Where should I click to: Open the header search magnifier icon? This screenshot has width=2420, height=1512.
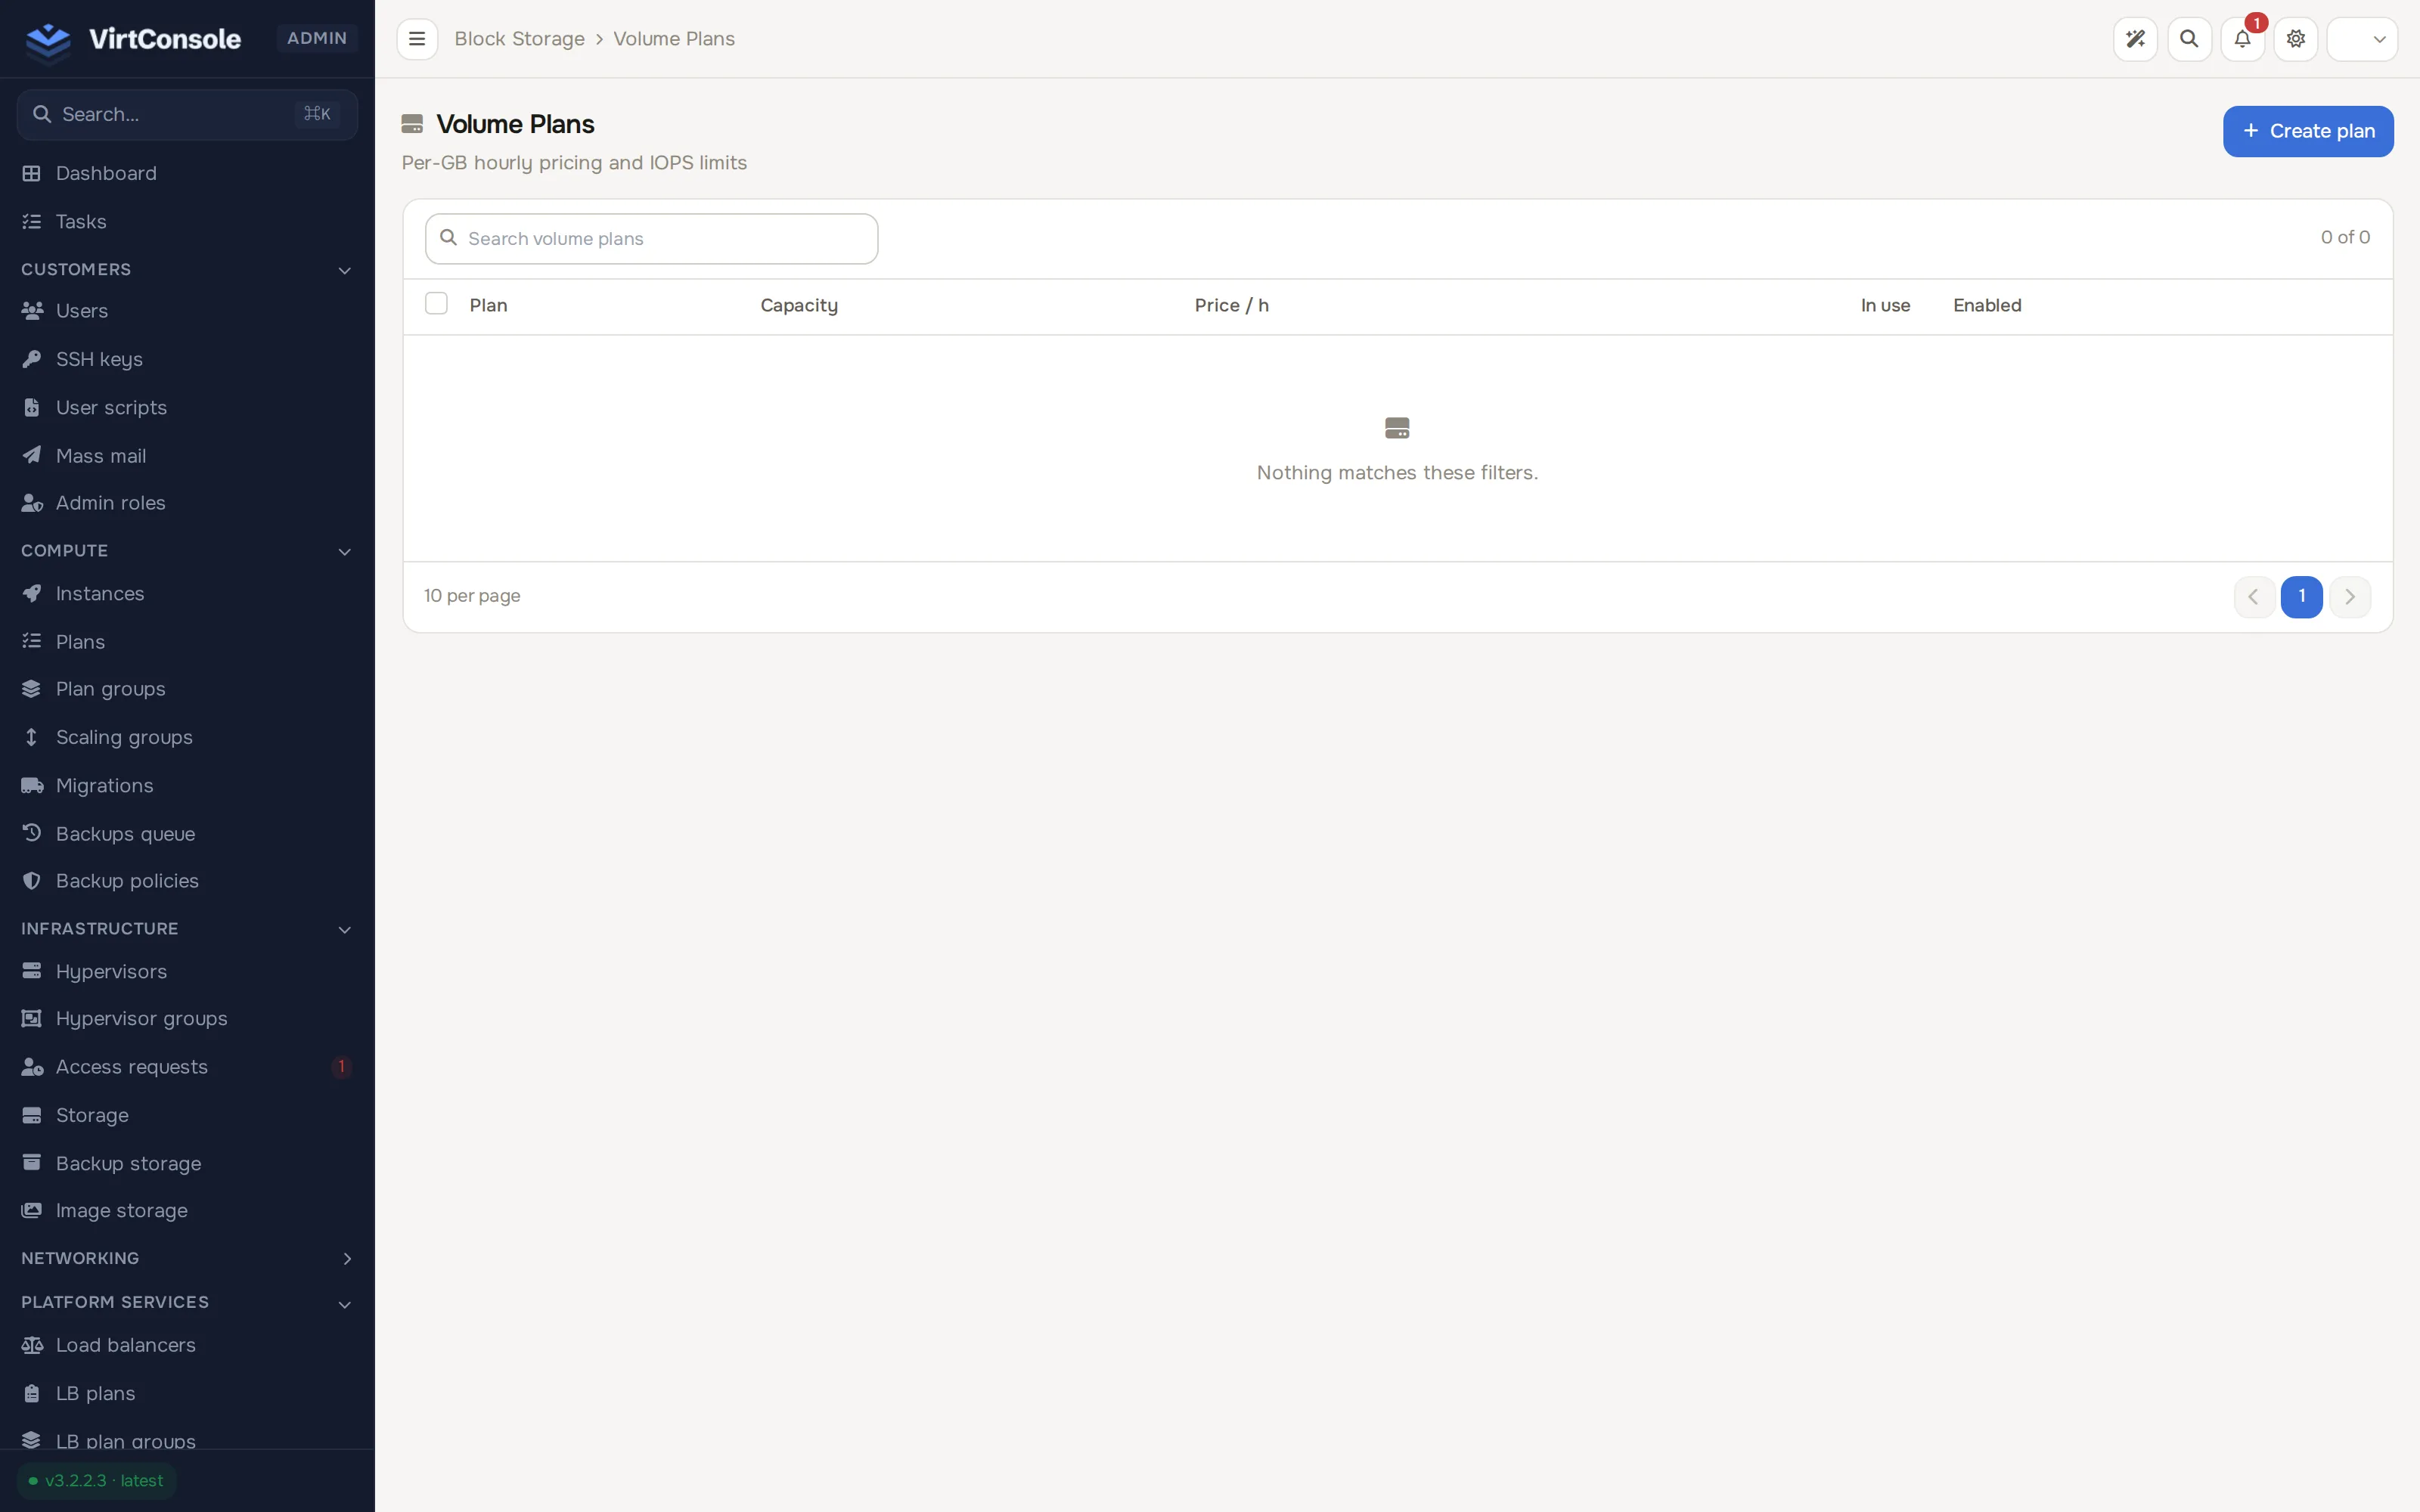point(2189,39)
